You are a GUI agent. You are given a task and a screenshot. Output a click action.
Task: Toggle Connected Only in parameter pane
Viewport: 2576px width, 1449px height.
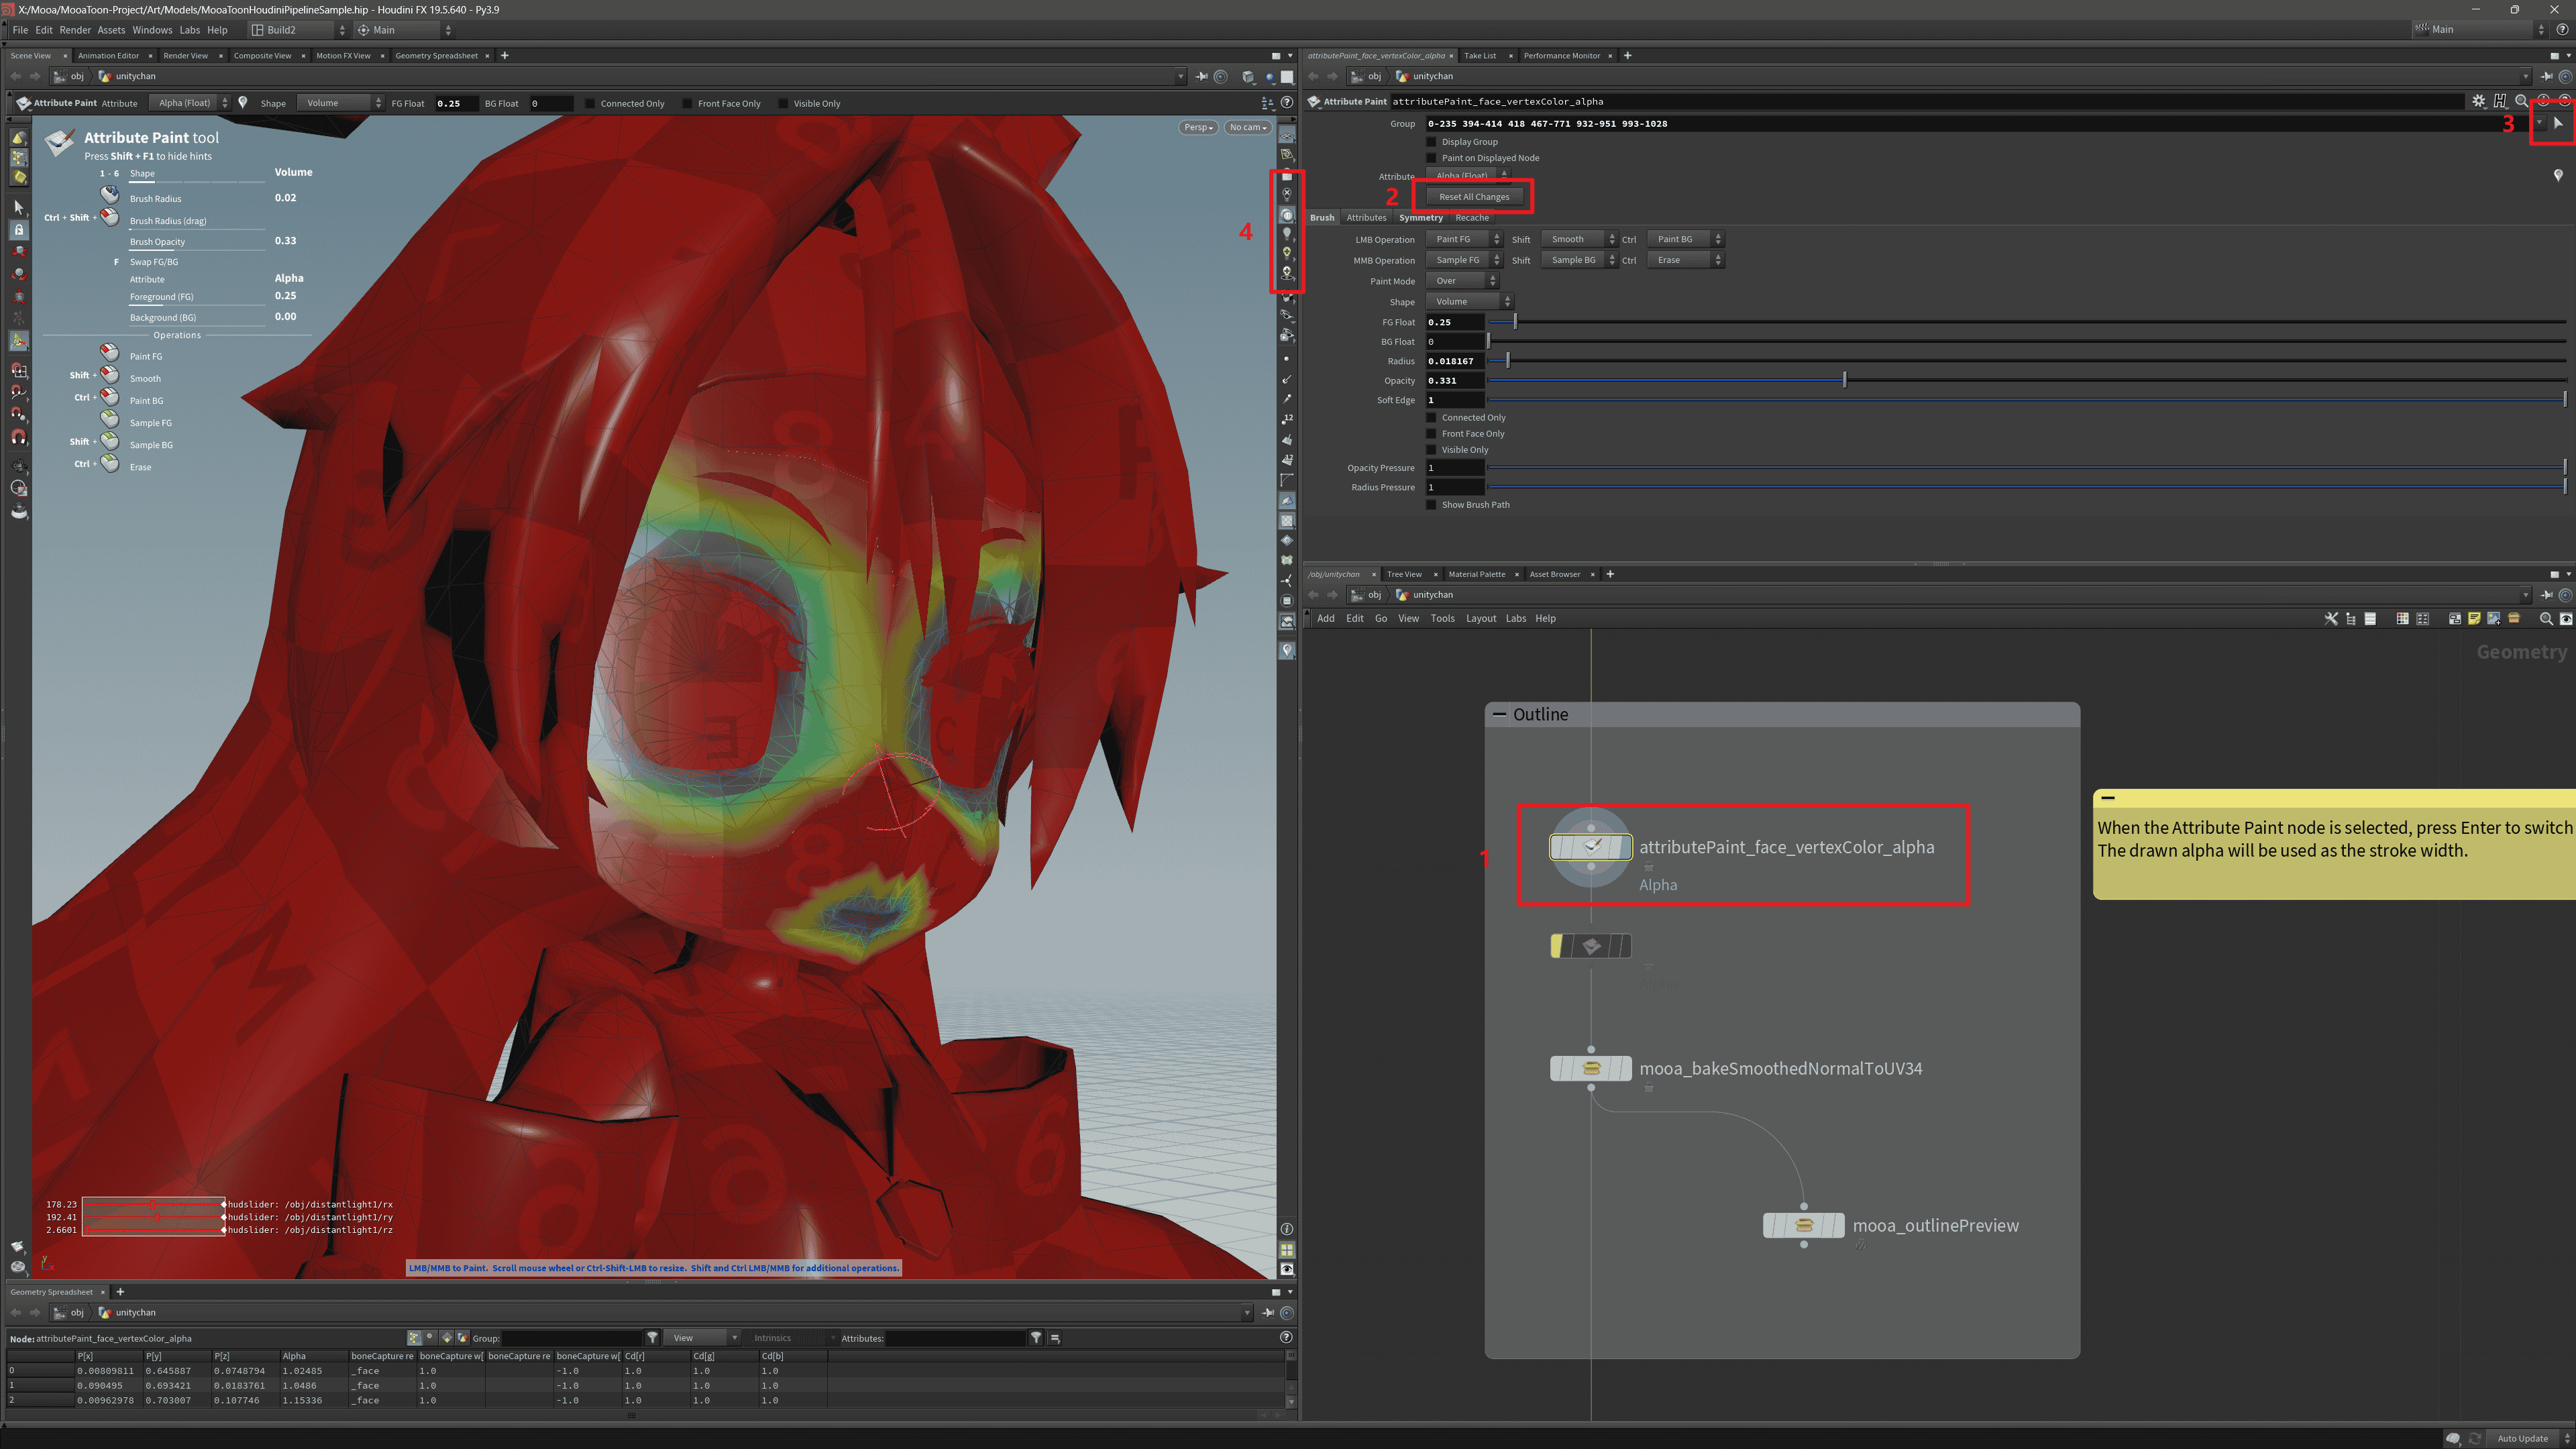1431,418
